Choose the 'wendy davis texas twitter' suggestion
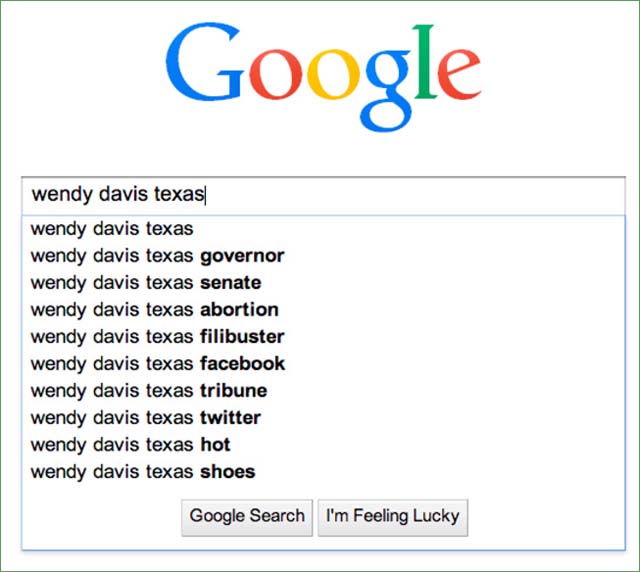This screenshot has width=640, height=572. (x=146, y=418)
